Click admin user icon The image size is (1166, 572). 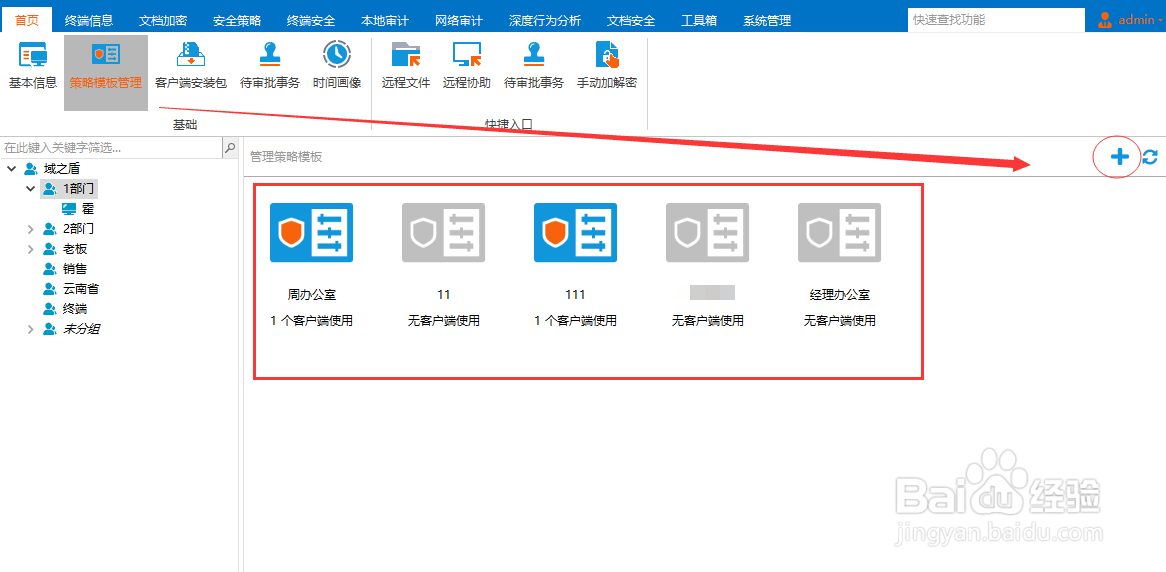1105,20
